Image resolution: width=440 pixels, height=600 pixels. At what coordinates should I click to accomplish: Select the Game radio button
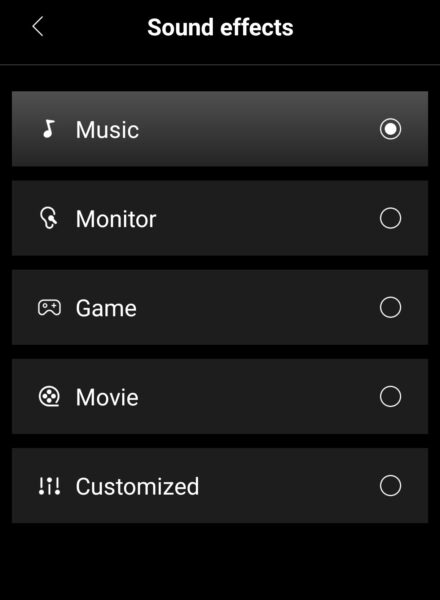coord(390,307)
